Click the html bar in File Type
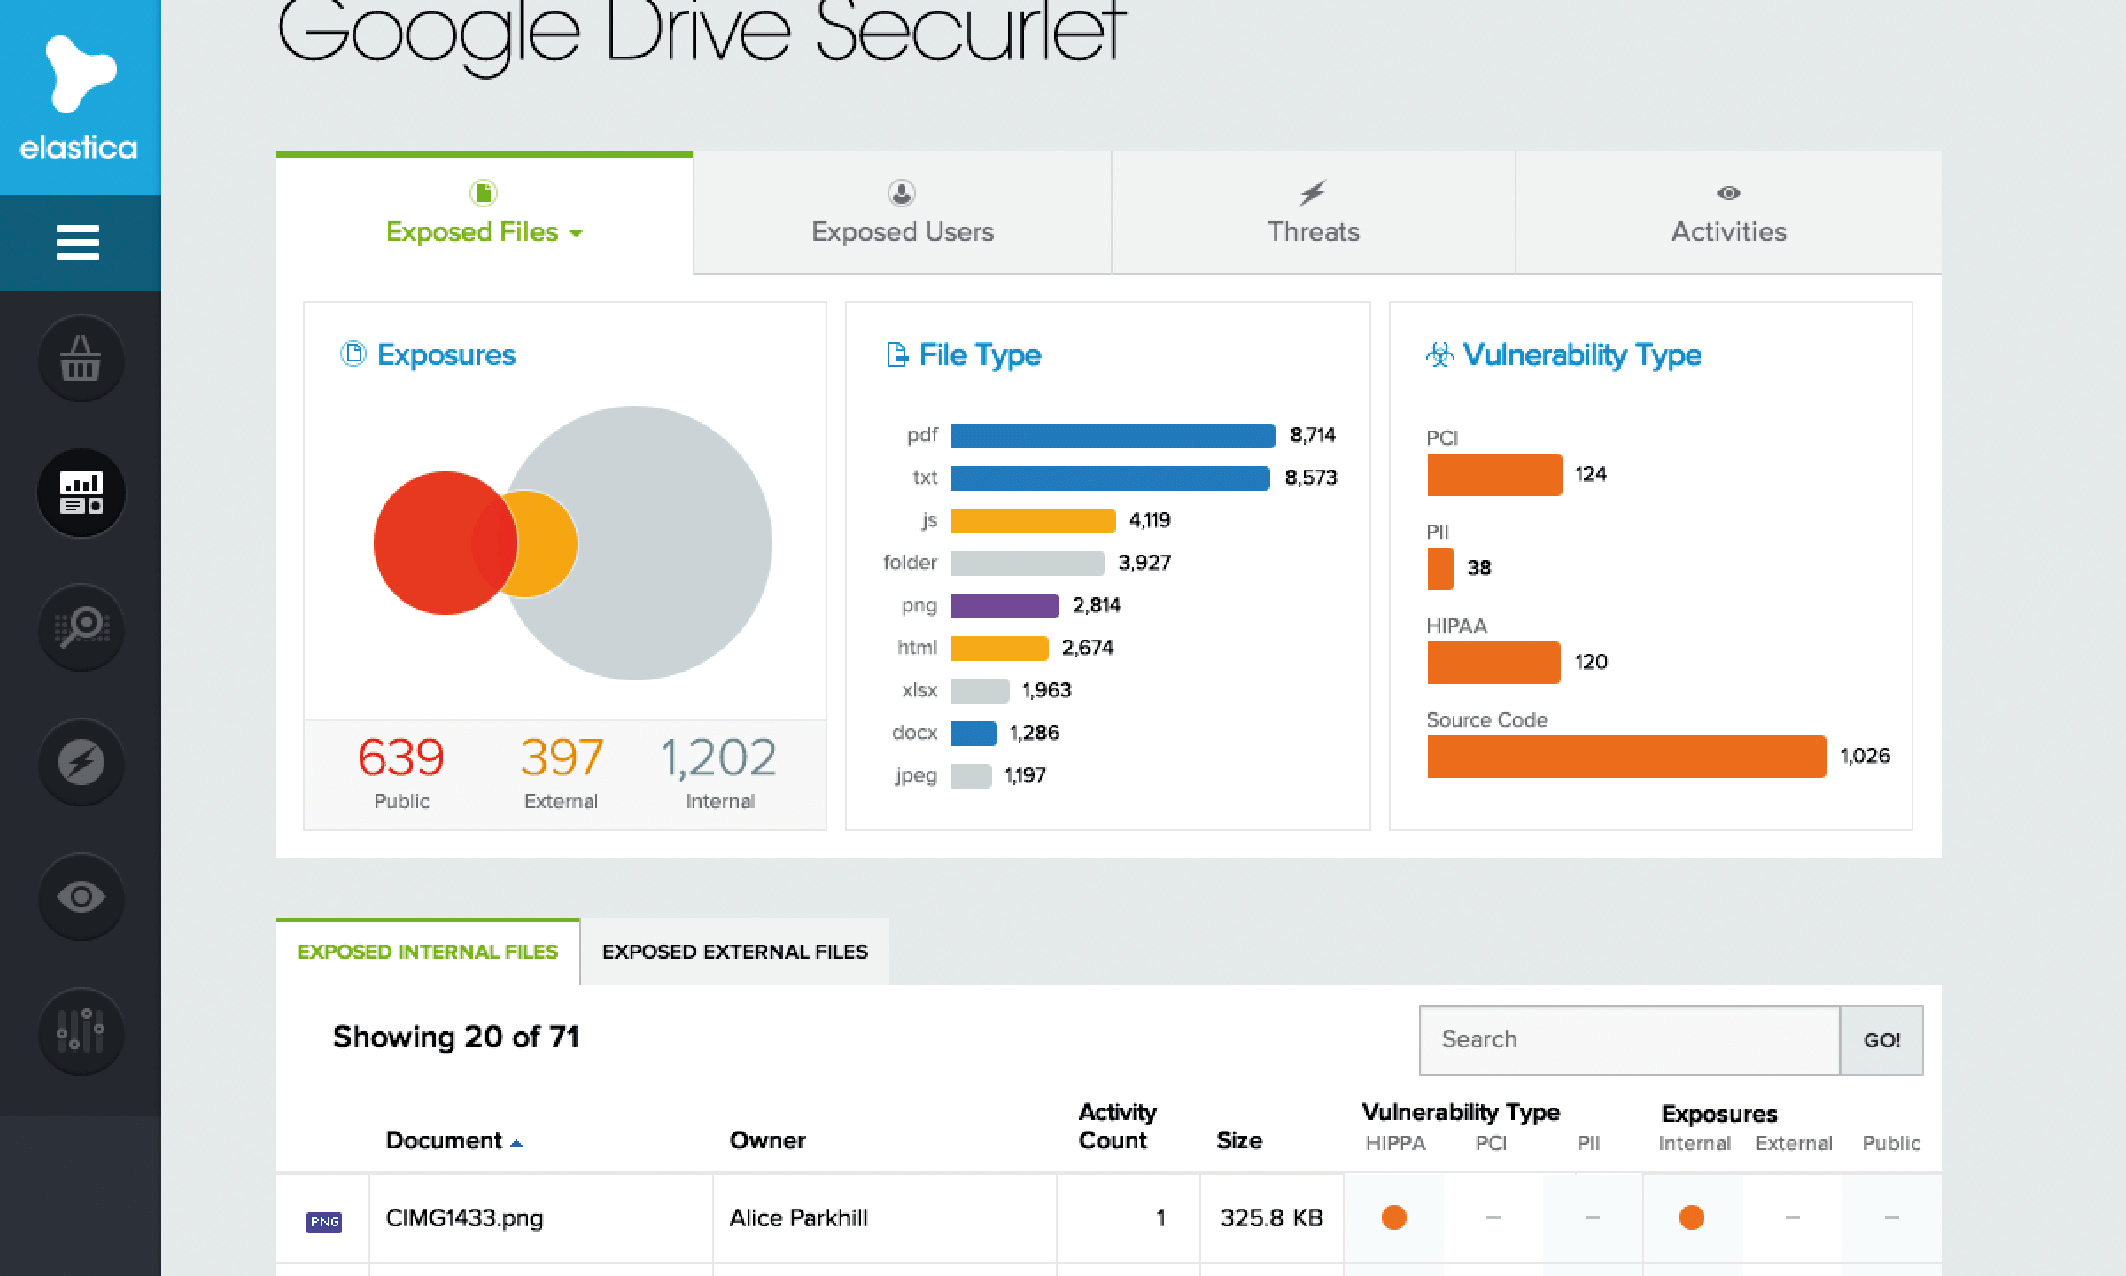 (x=1000, y=648)
